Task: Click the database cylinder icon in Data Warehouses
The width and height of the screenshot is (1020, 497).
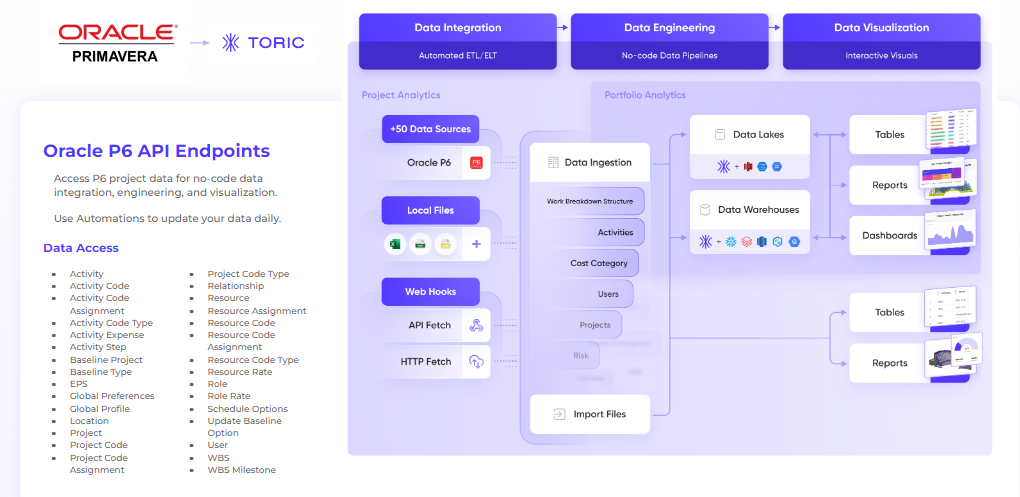Action: [705, 210]
